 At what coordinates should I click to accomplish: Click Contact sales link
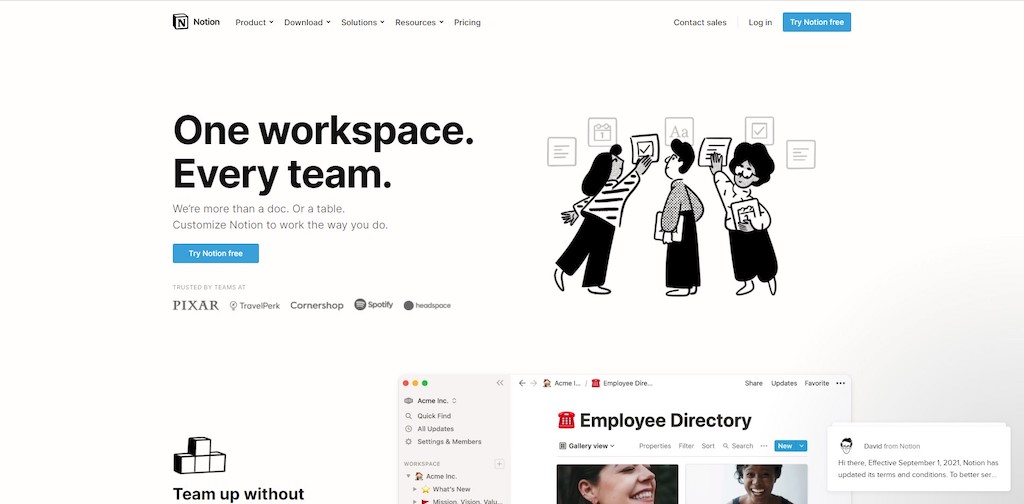click(x=700, y=22)
